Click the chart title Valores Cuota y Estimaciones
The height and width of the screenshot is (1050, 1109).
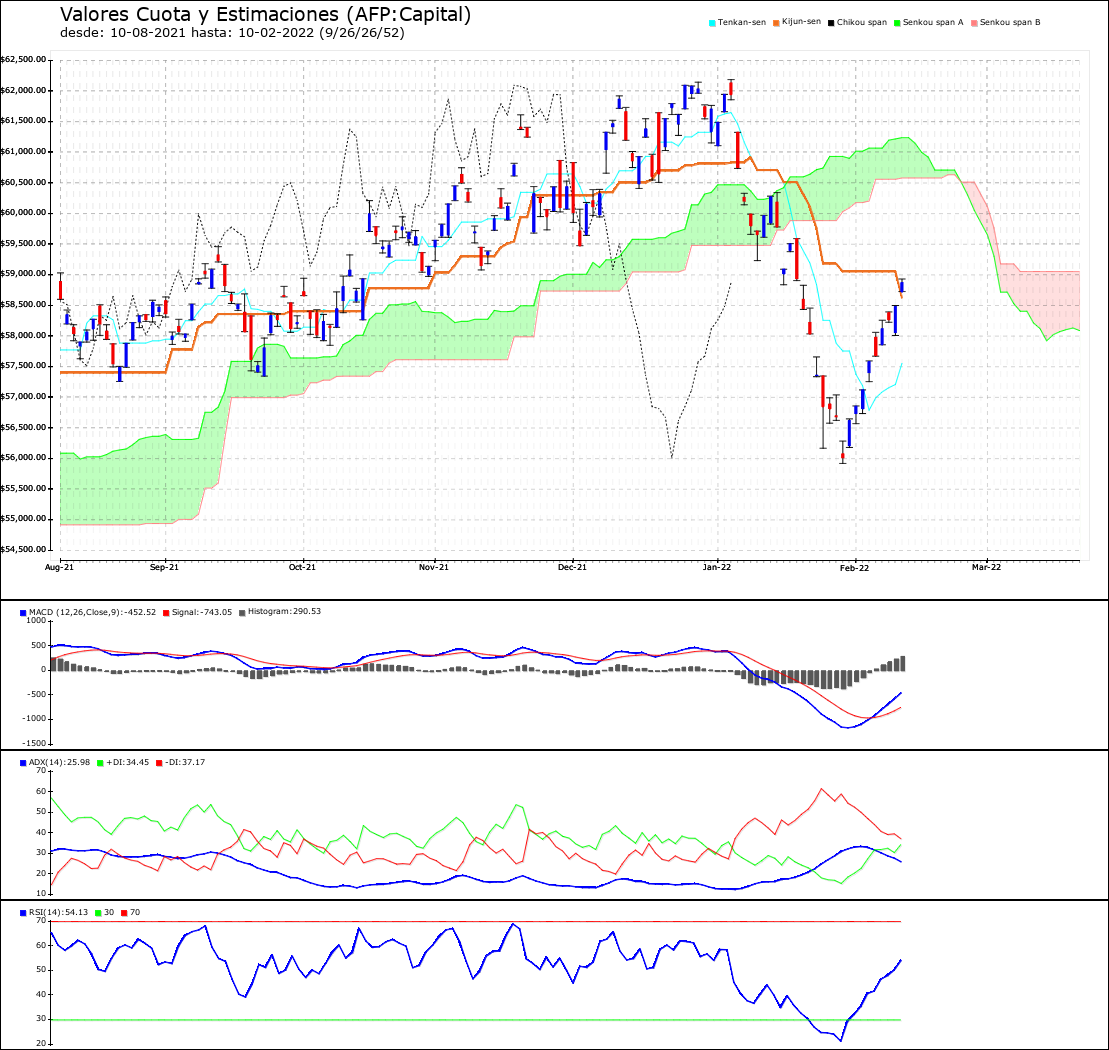(265, 14)
